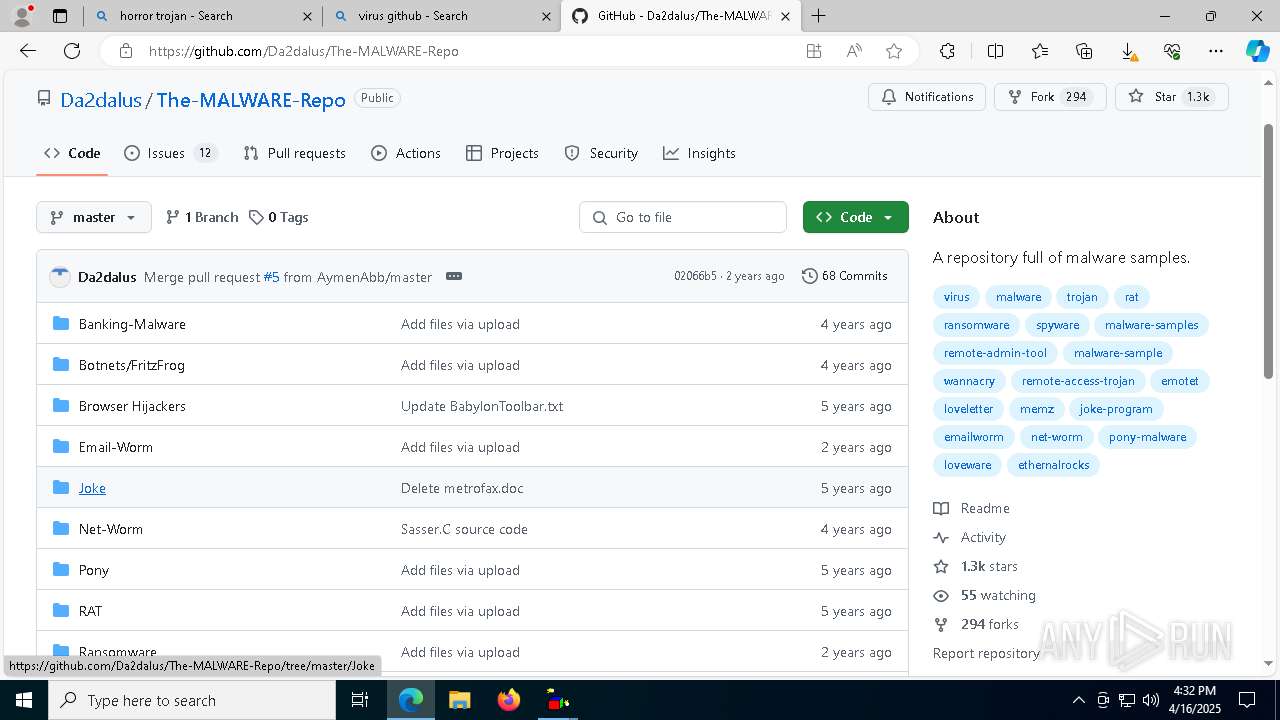The height and width of the screenshot is (720, 1280).
Task: Click Report repository link
Action: pos(986,653)
